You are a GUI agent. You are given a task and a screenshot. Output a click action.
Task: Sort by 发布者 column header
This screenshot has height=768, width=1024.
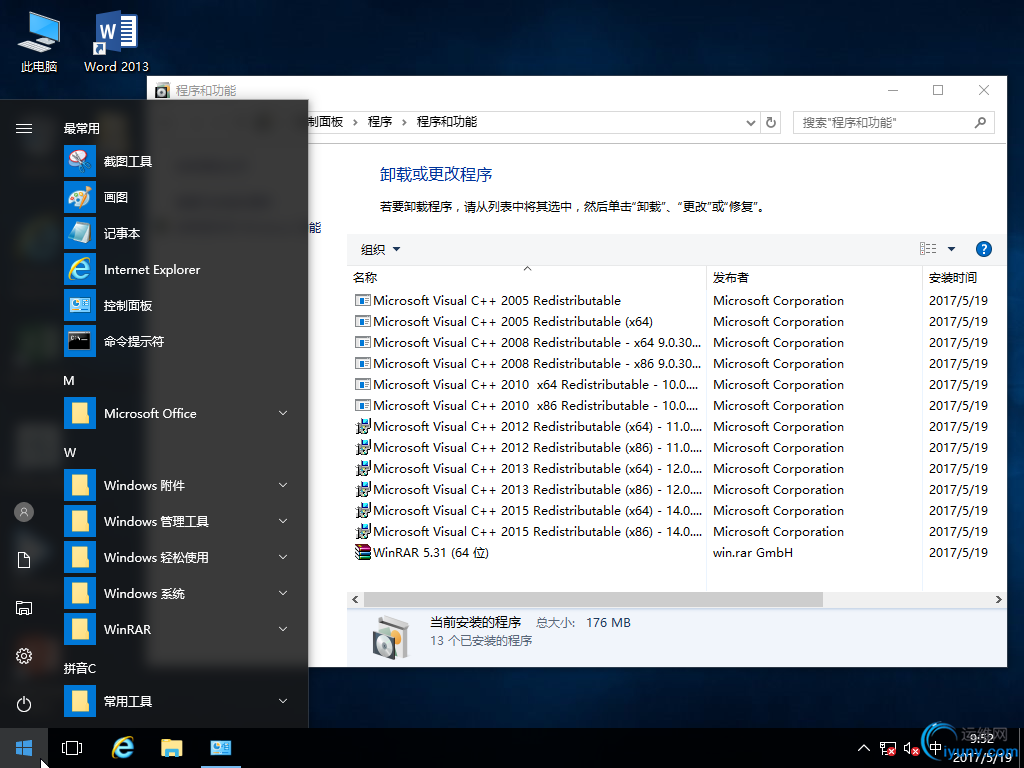coord(814,278)
